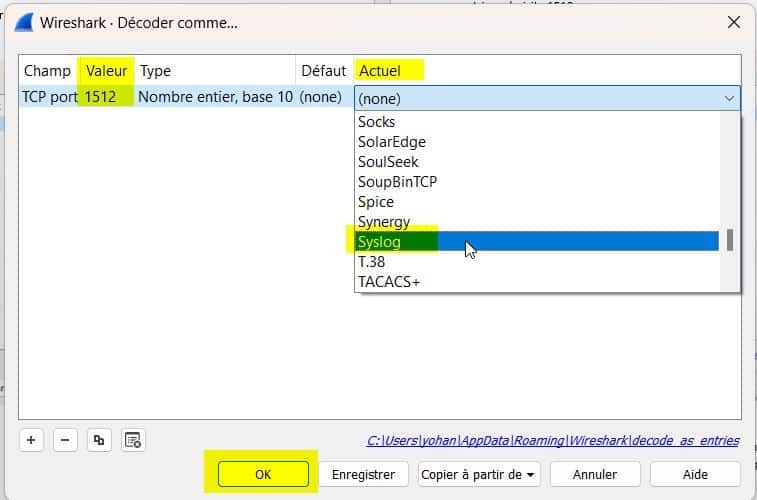This screenshot has height=500, width=757.
Task: Clear all decode-as entries icon
Action: [x=133, y=440]
